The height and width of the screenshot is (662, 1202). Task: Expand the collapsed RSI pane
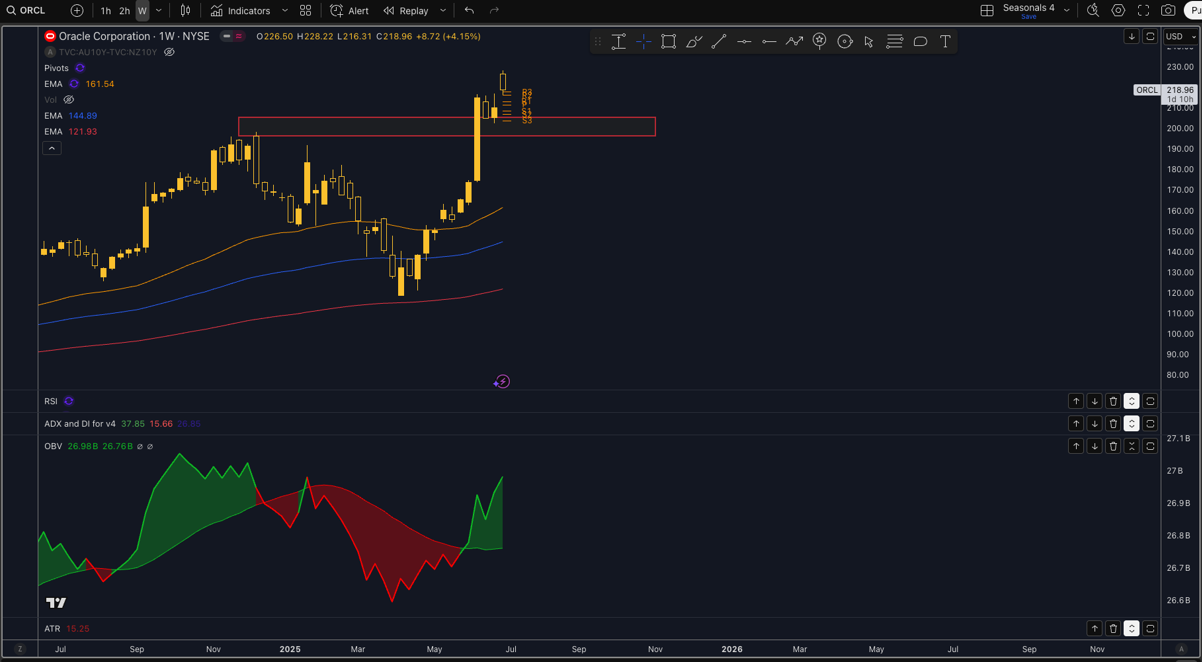pyautogui.click(x=1131, y=401)
